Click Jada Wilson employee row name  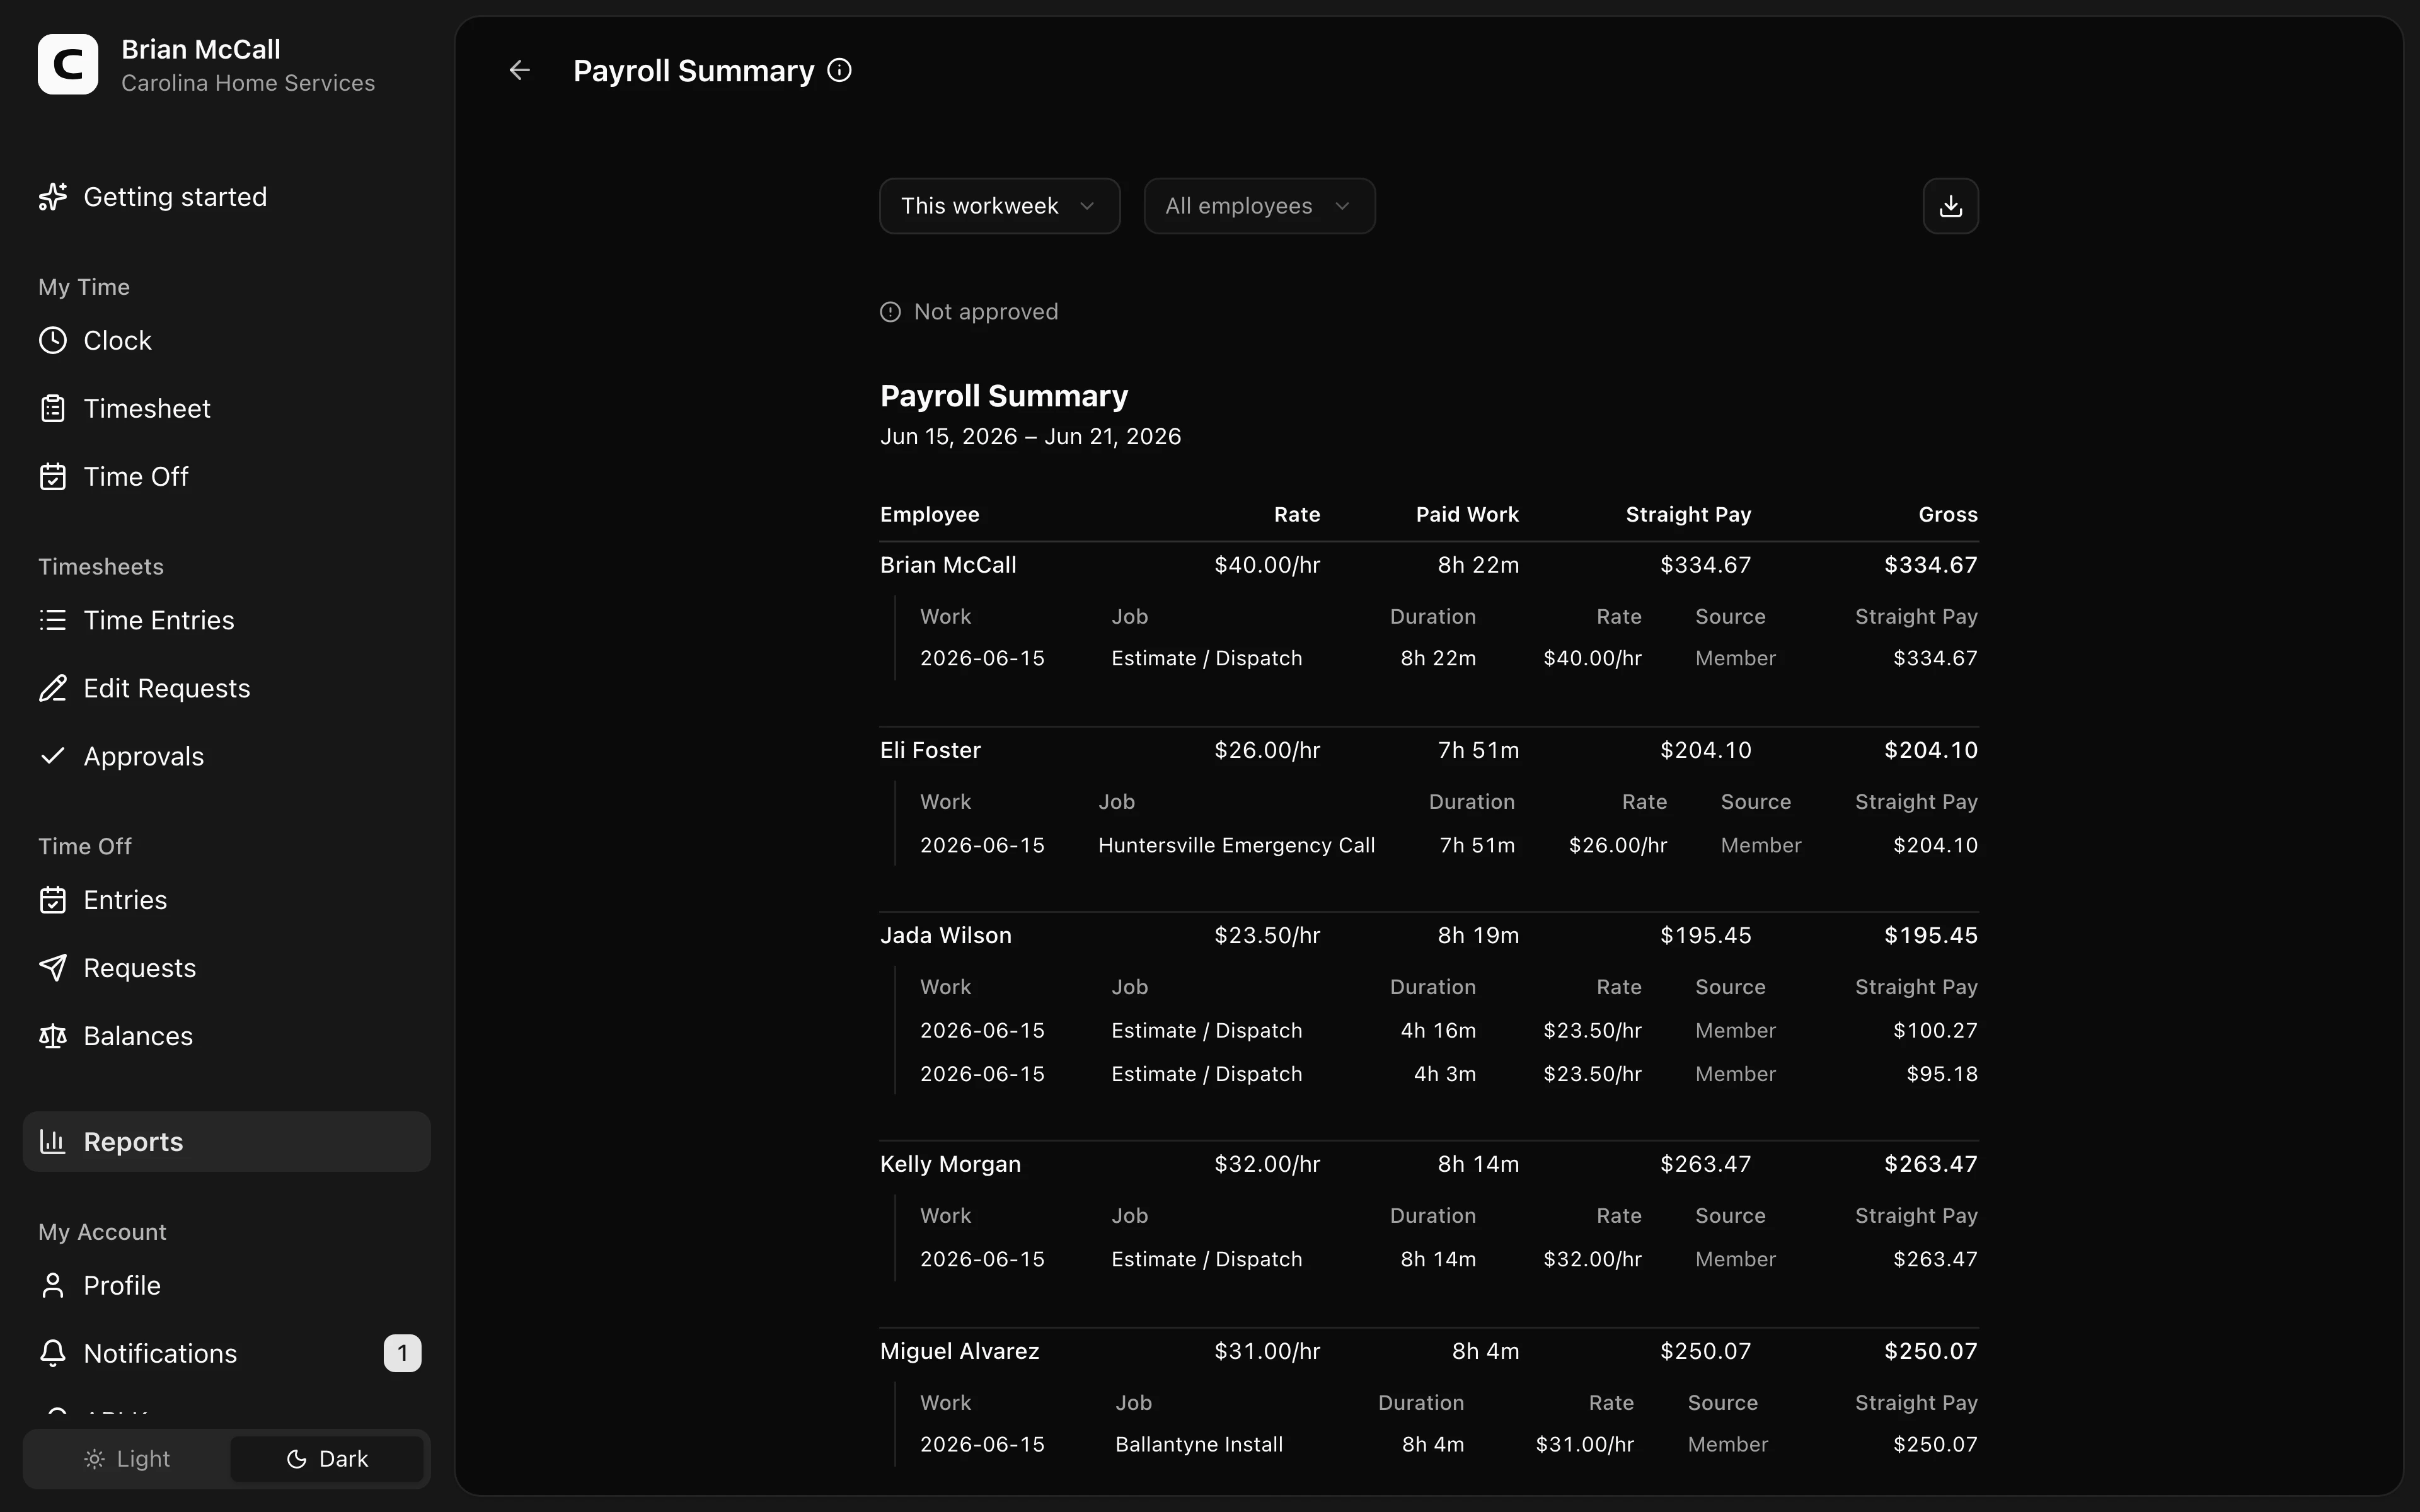tap(946, 935)
